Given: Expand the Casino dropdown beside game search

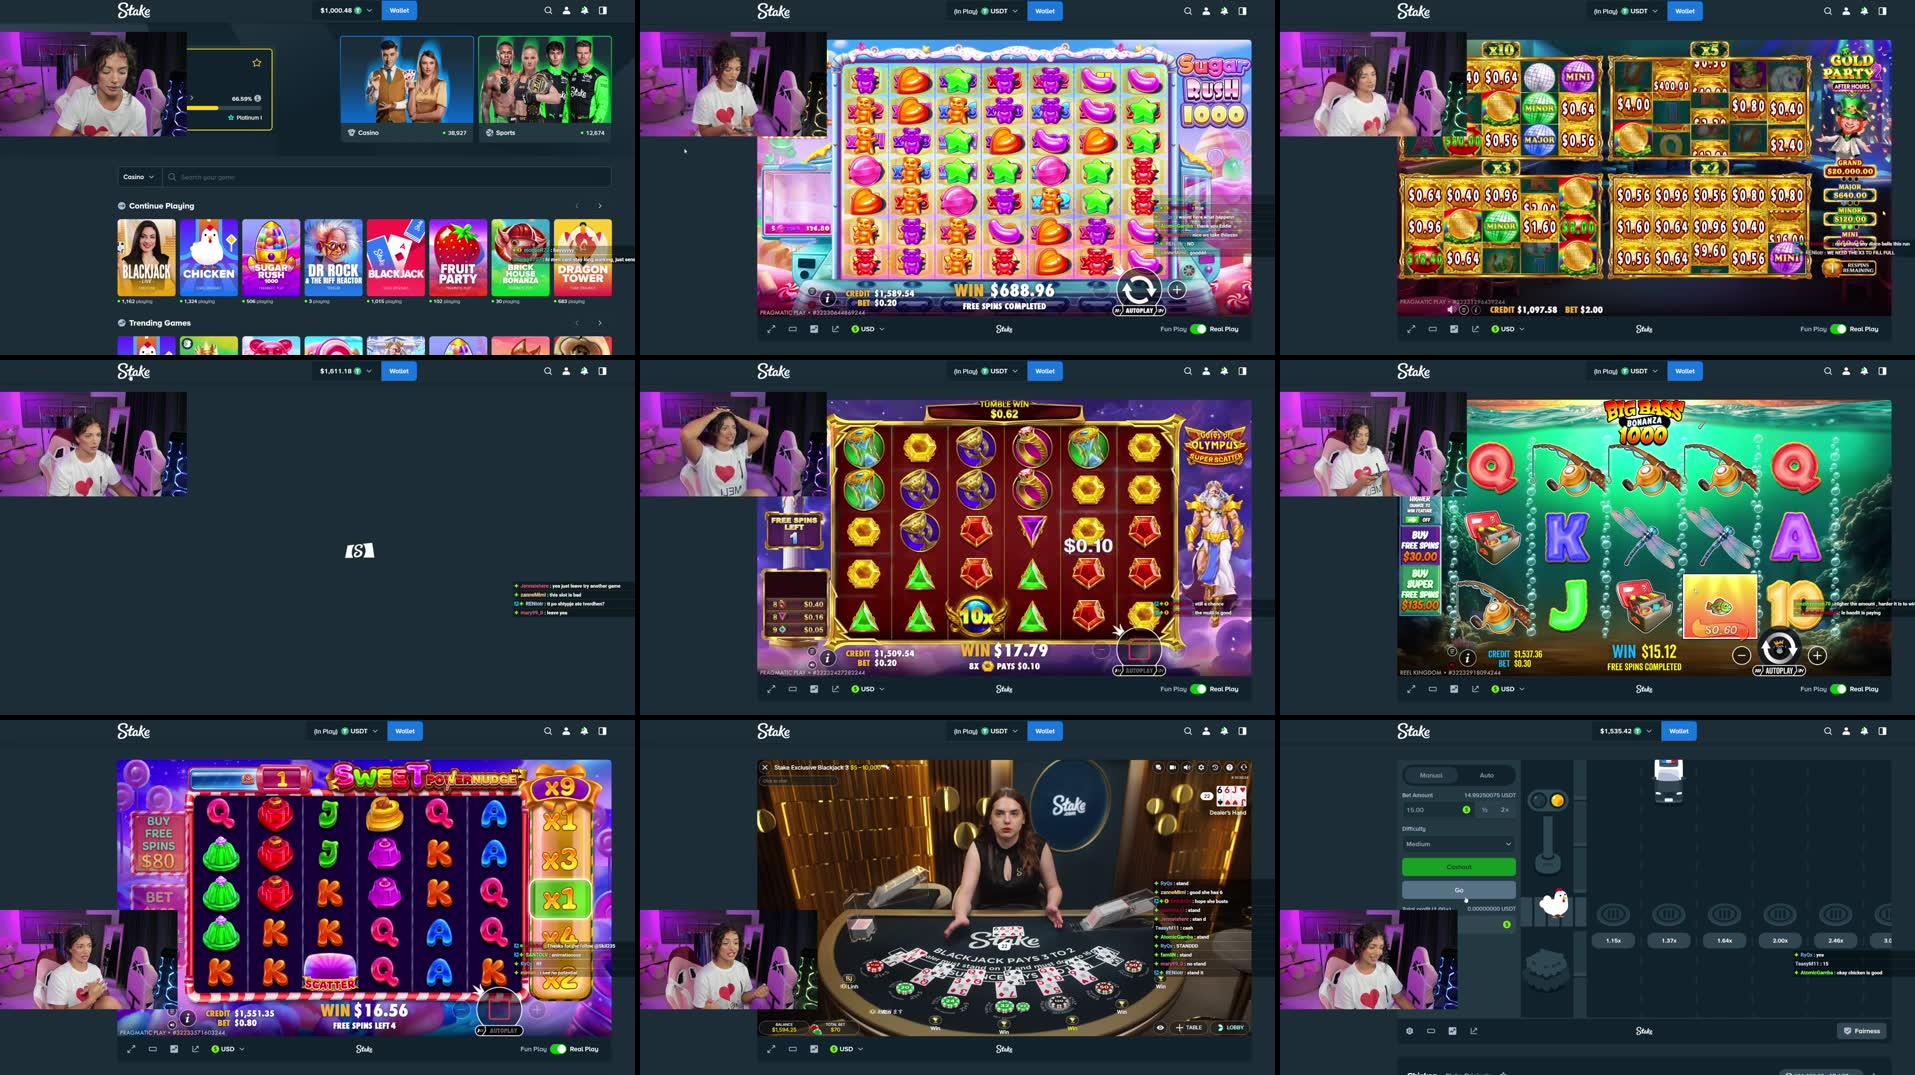Looking at the screenshot, I should coord(138,177).
